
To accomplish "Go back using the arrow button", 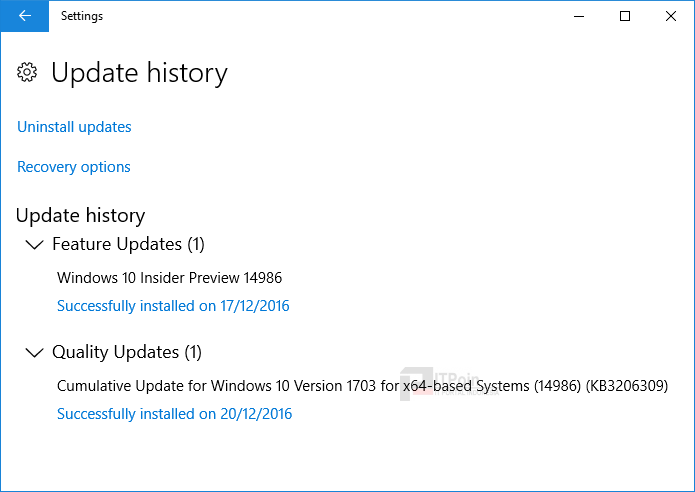I will point(24,16).
